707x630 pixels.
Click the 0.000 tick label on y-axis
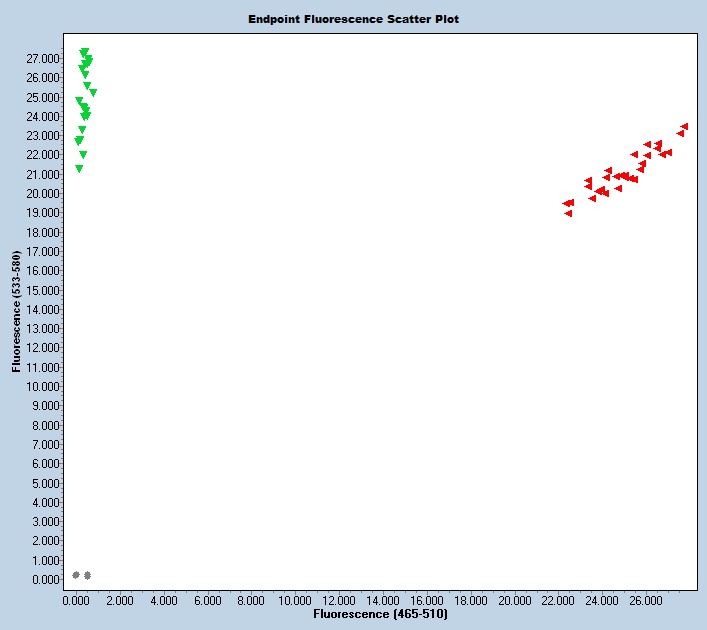coord(45,579)
